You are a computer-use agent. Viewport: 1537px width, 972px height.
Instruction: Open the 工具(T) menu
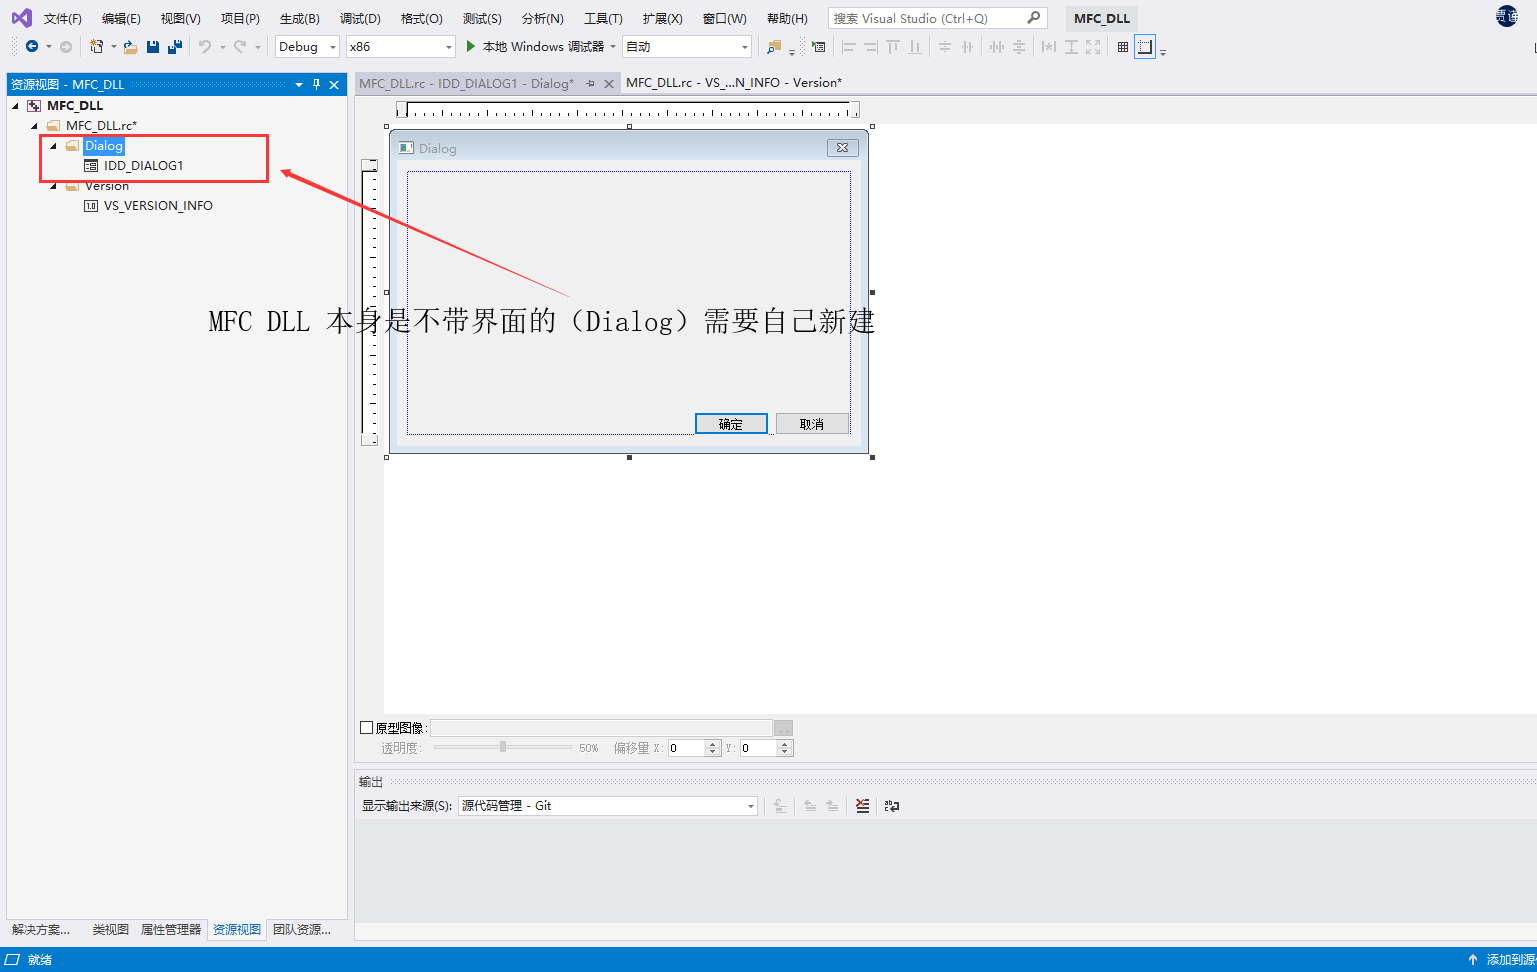[603, 18]
